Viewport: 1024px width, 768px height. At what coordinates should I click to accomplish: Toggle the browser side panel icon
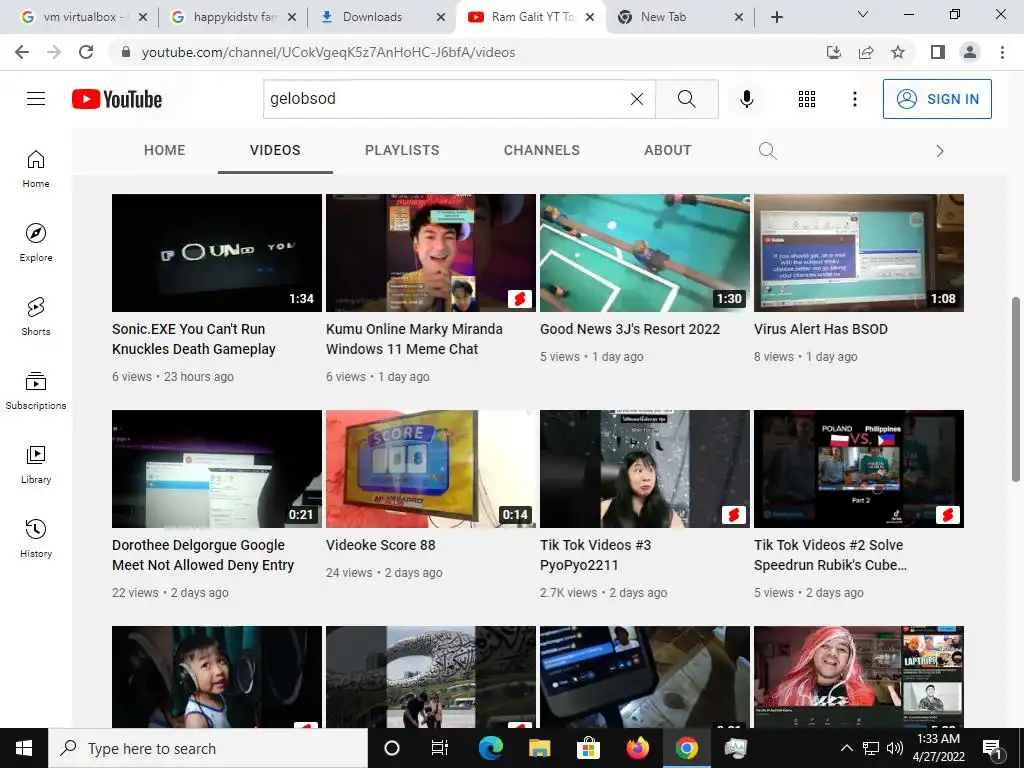click(938, 52)
